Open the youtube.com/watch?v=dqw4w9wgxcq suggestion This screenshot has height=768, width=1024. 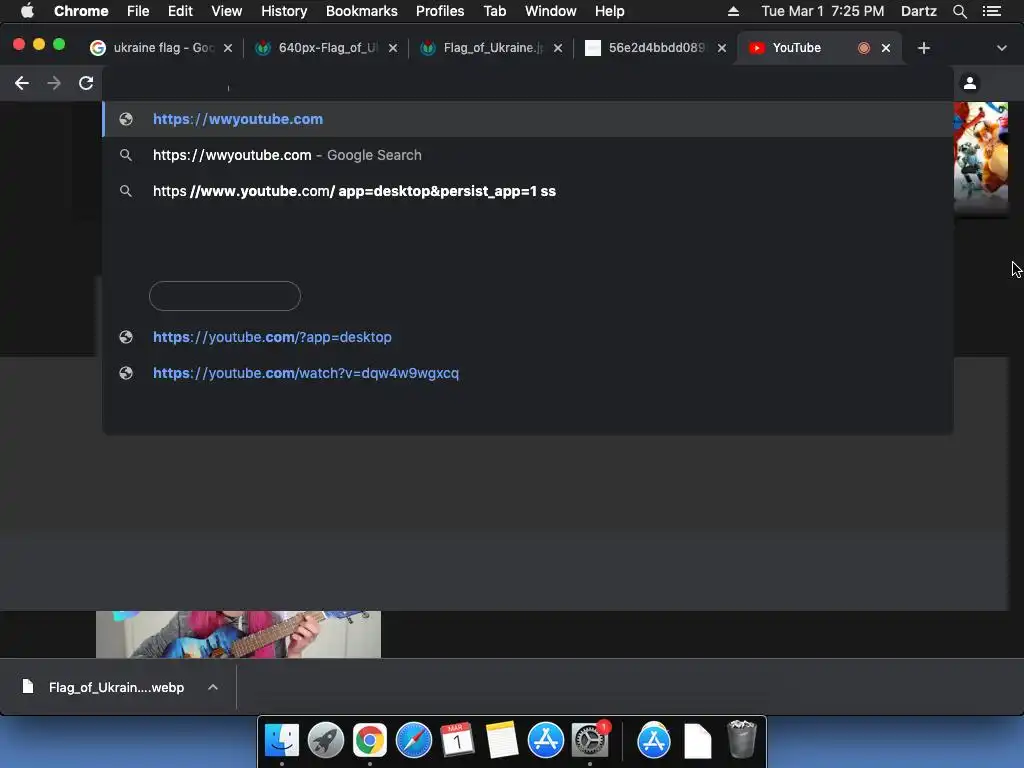528,373
